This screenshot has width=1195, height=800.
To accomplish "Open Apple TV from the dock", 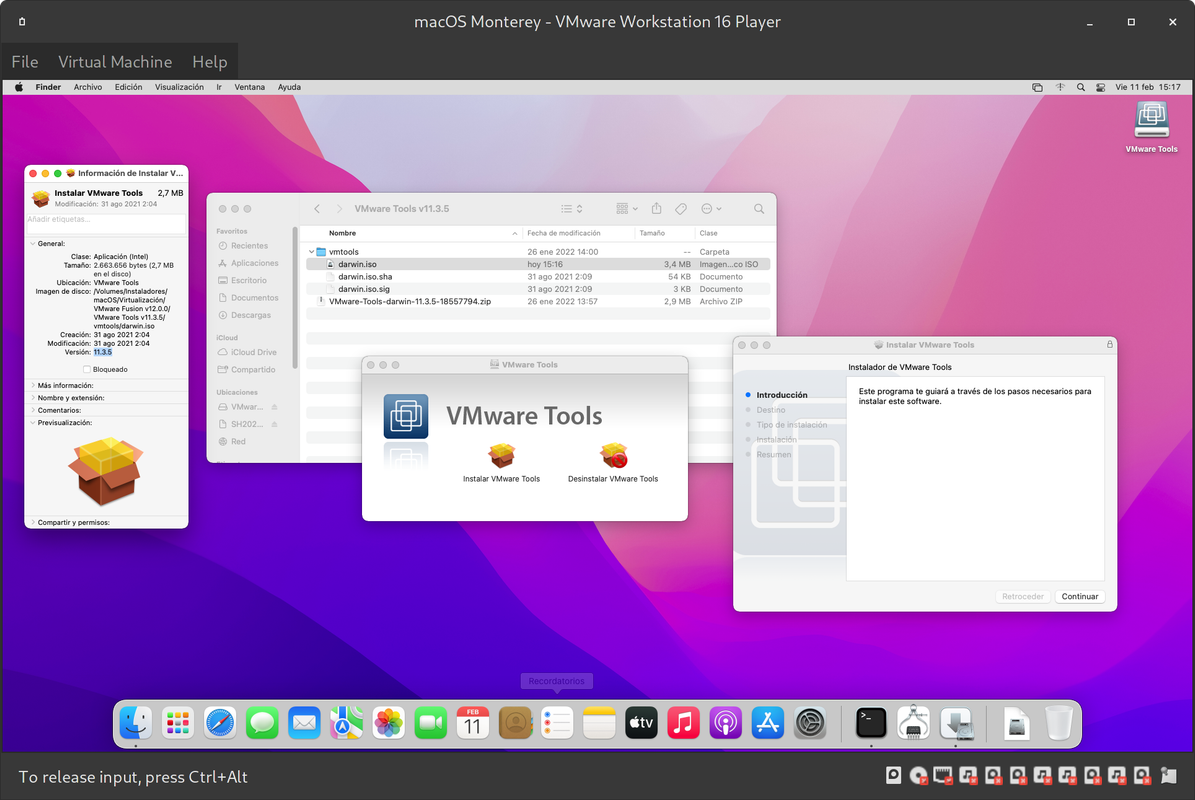I will (642, 722).
